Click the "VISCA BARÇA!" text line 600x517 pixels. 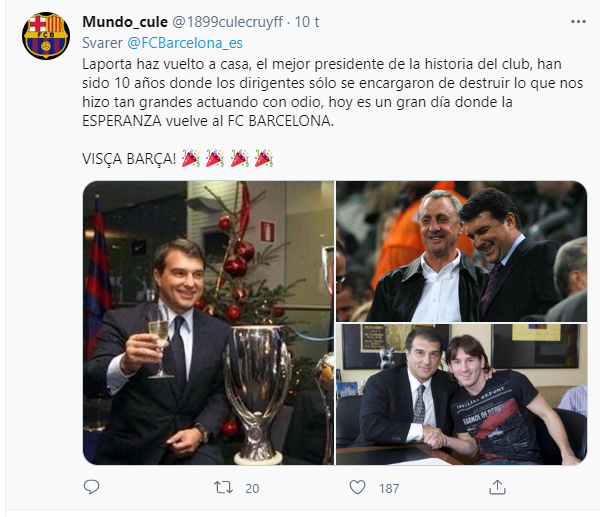tap(128, 158)
